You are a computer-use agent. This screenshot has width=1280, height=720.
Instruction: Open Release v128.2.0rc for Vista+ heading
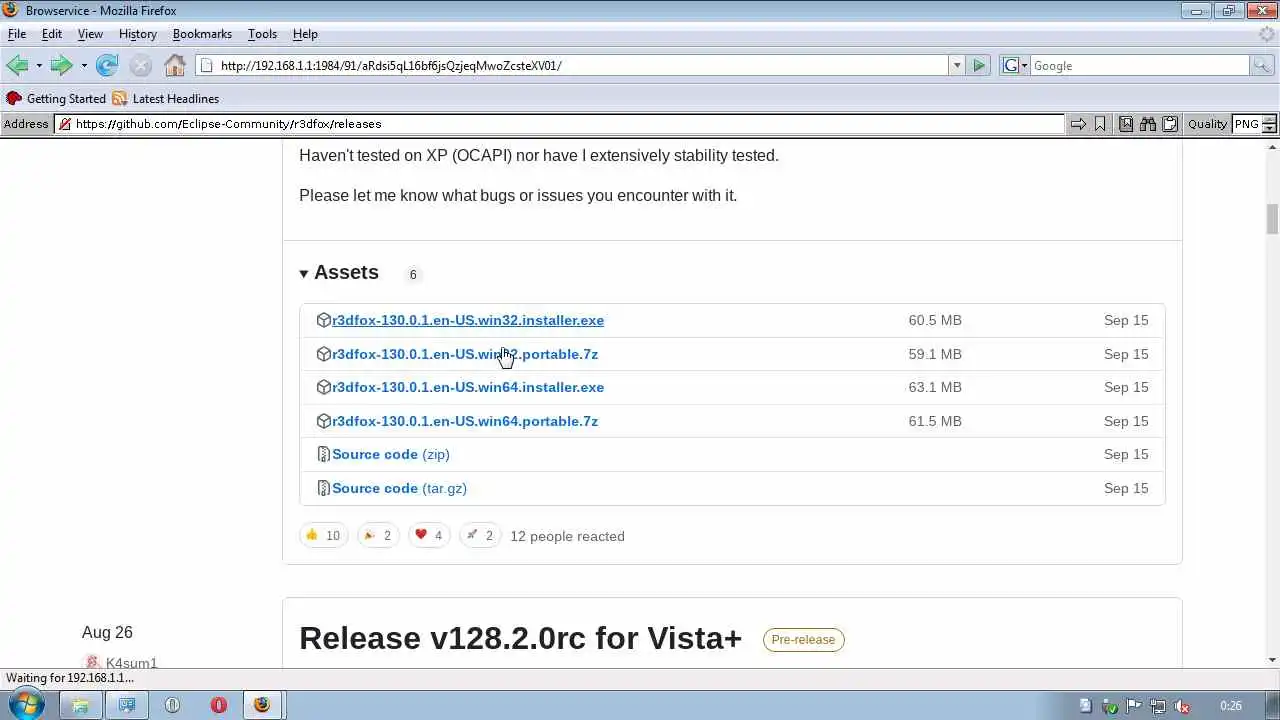tap(520, 638)
